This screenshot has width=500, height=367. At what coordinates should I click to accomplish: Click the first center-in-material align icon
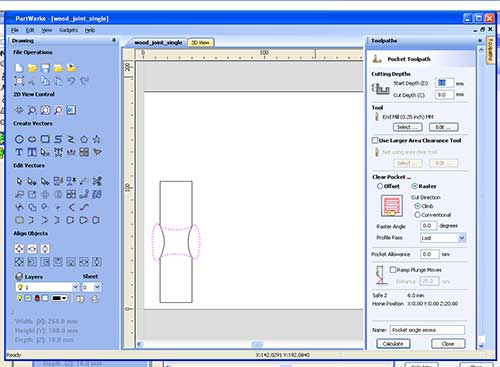pyautogui.click(x=19, y=249)
